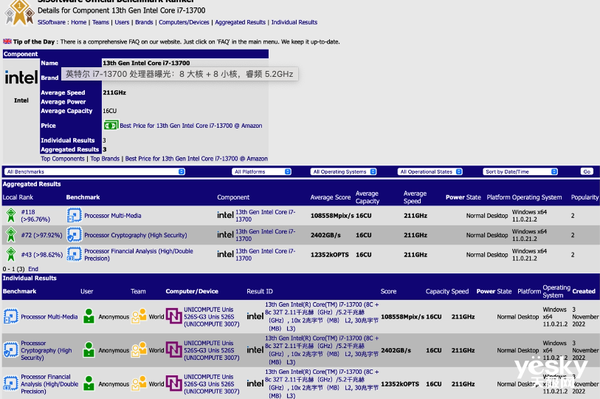Click the Benchmark column header in Aggregated Results

[x=83, y=197]
